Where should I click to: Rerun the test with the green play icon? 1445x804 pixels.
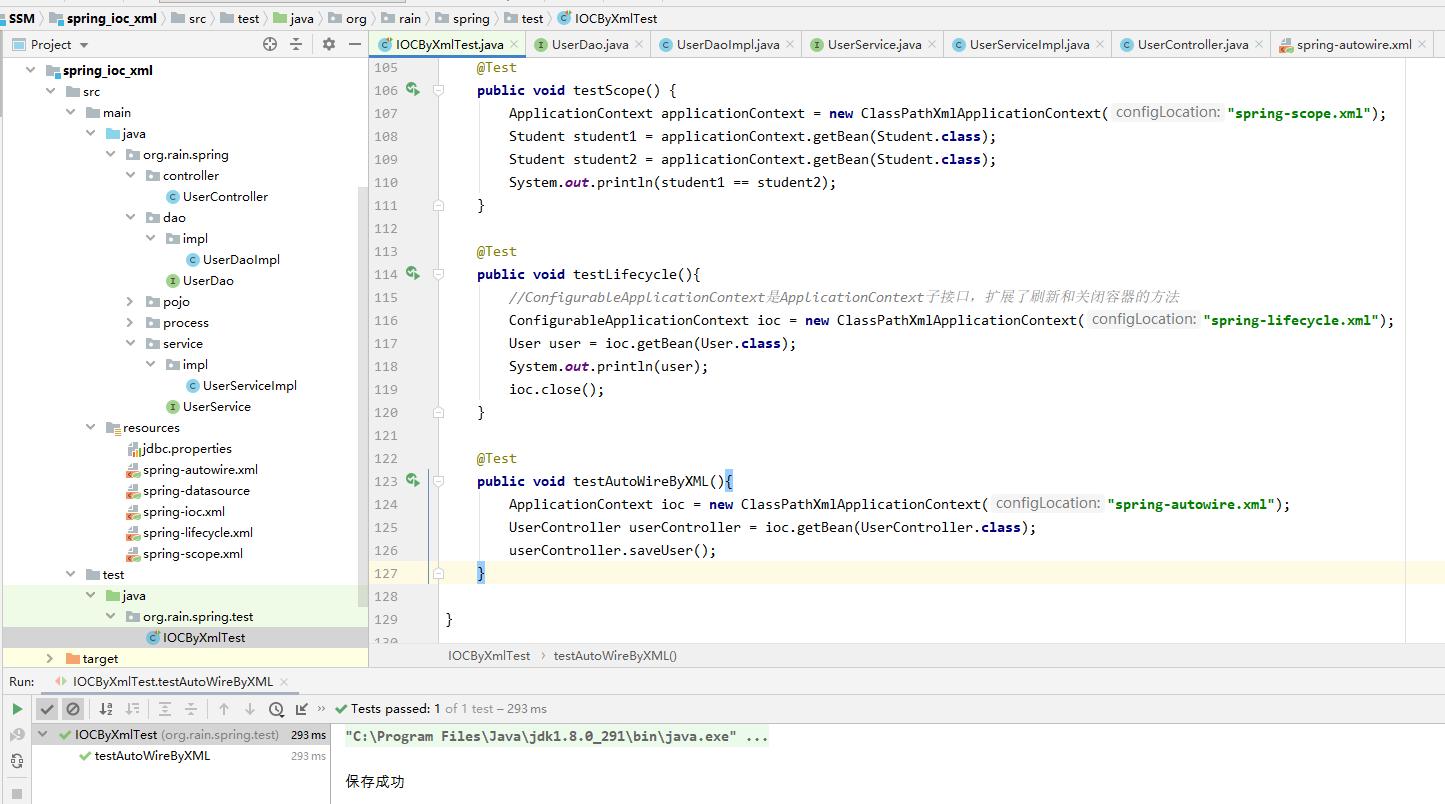tap(17, 709)
